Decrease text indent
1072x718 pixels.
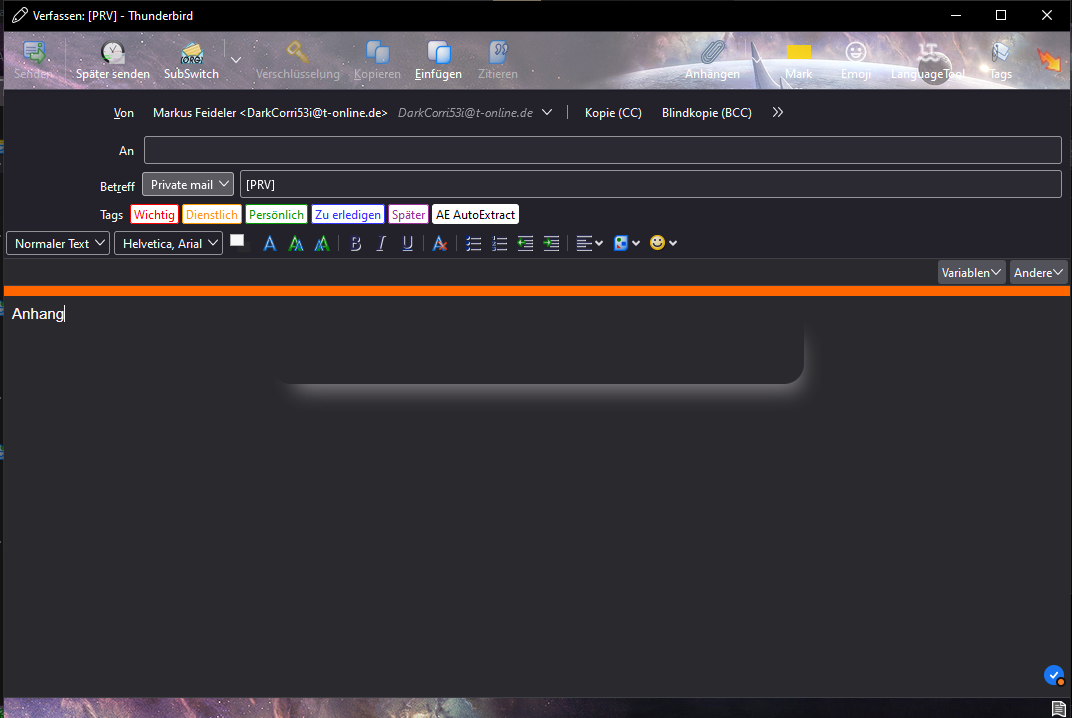click(525, 243)
